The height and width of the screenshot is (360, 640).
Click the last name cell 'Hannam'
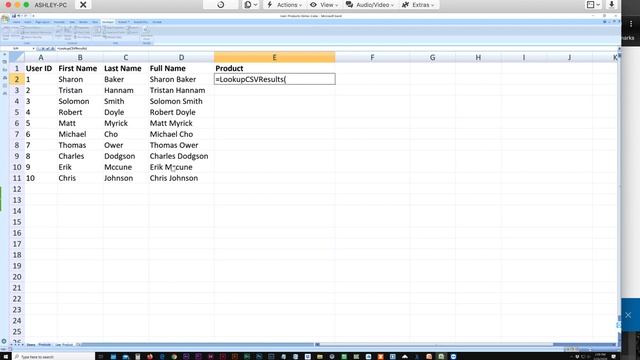click(126, 90)
